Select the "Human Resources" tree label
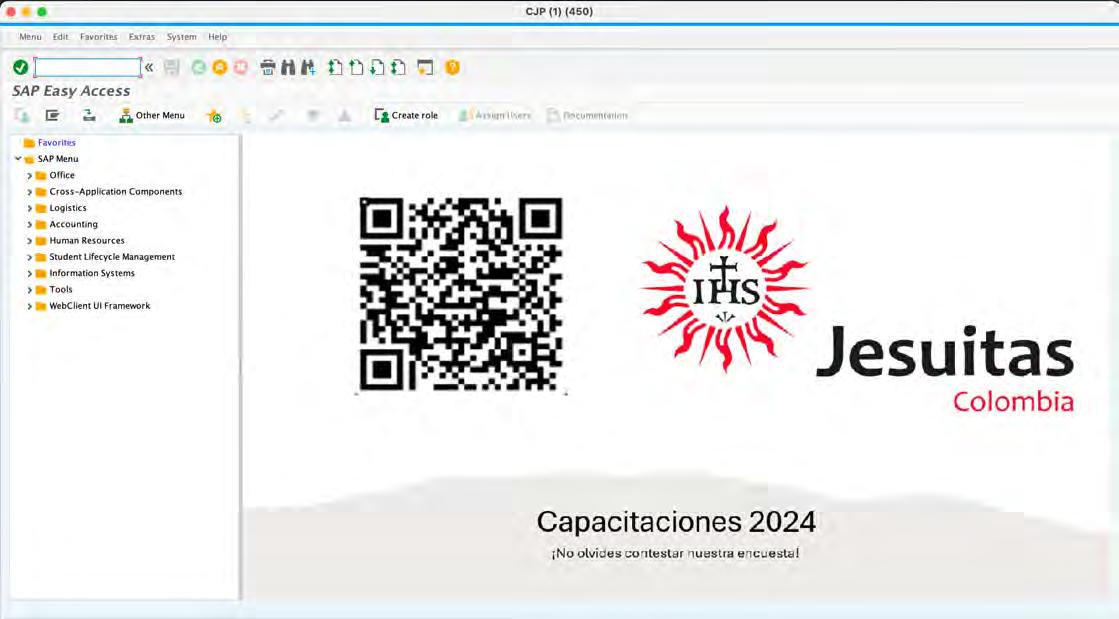Screen dimensions: 1119x619 pyautogui.click(x=87, y=241)
